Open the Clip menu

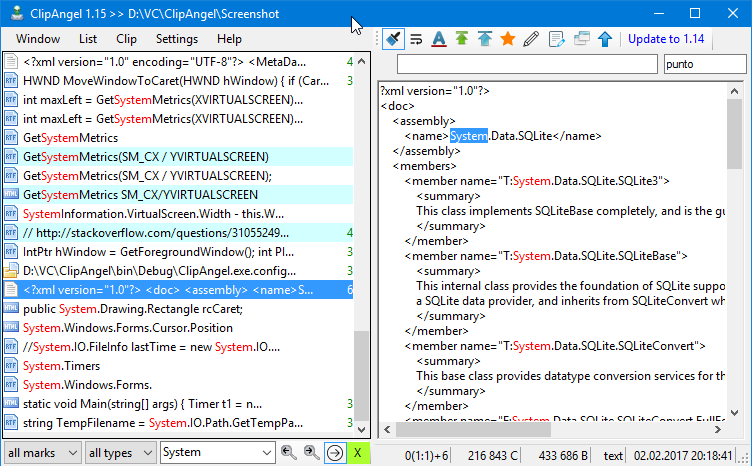[126, 39]
